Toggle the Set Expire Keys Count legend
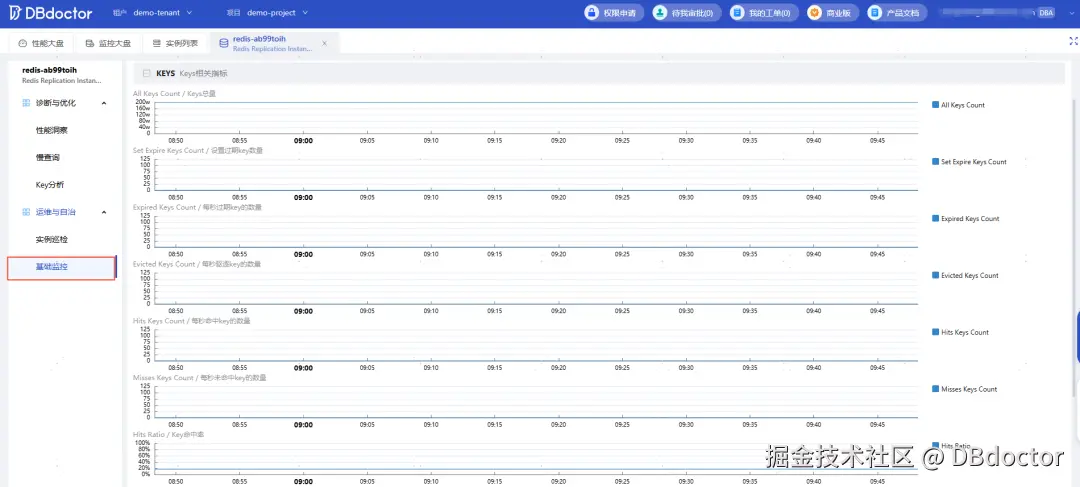 [x=969, y=162]
